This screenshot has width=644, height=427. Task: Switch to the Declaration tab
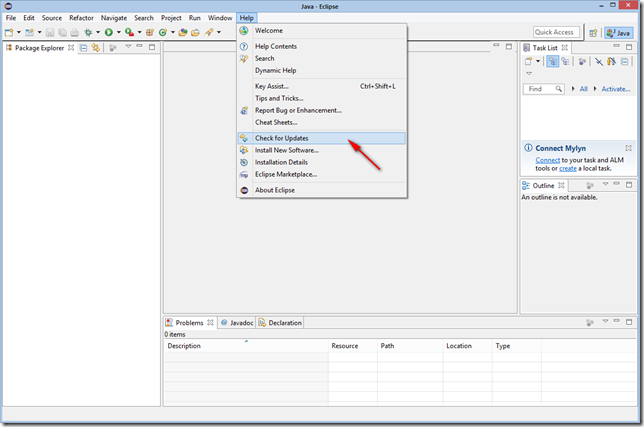click(280, 323)
